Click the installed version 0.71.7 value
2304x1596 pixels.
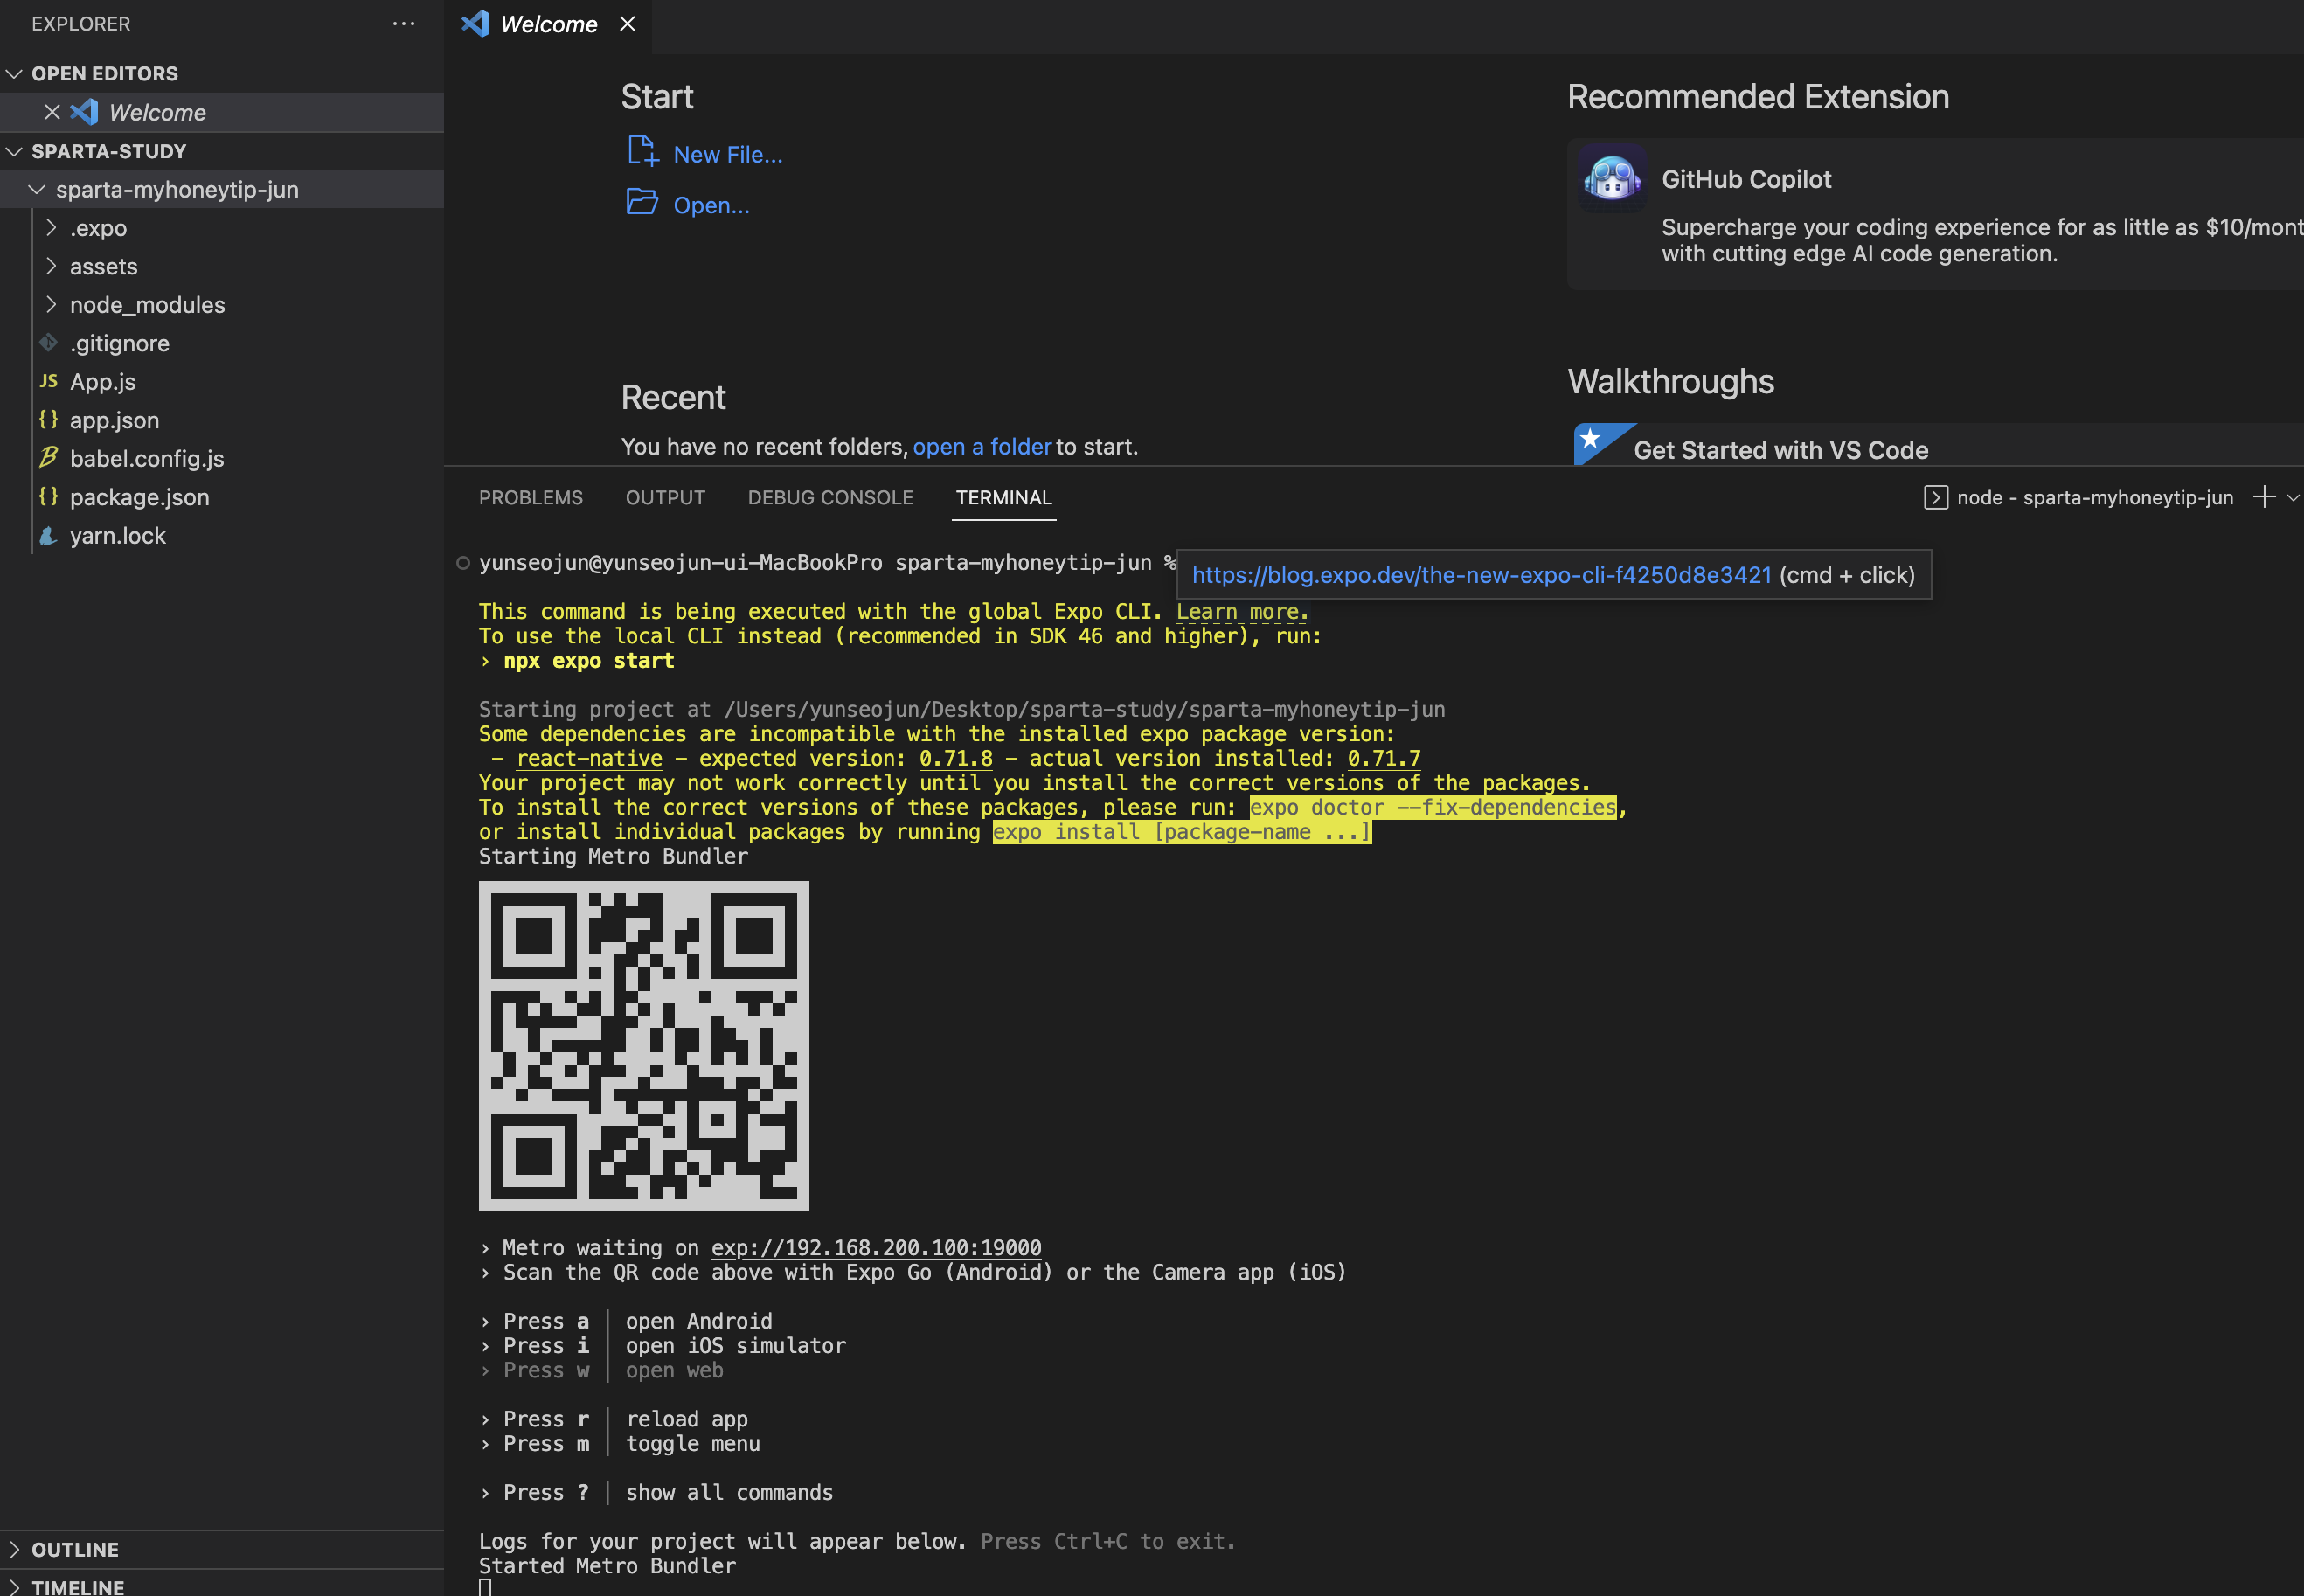1384,758
